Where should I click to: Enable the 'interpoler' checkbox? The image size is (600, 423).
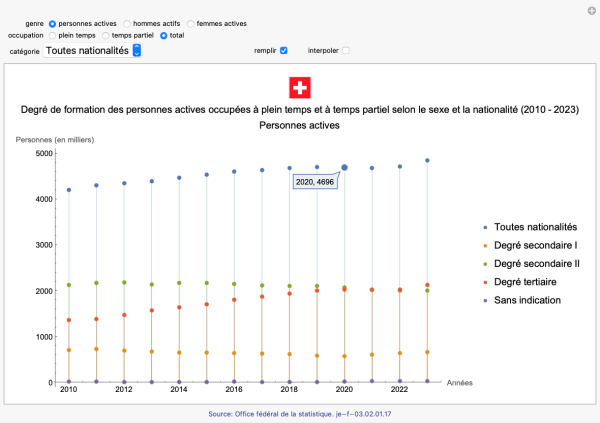[x=345, y=50]
